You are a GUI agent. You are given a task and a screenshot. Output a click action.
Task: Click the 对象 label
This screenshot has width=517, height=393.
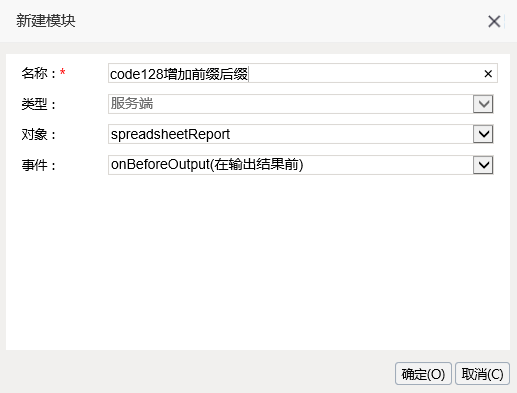click(38, 135)
